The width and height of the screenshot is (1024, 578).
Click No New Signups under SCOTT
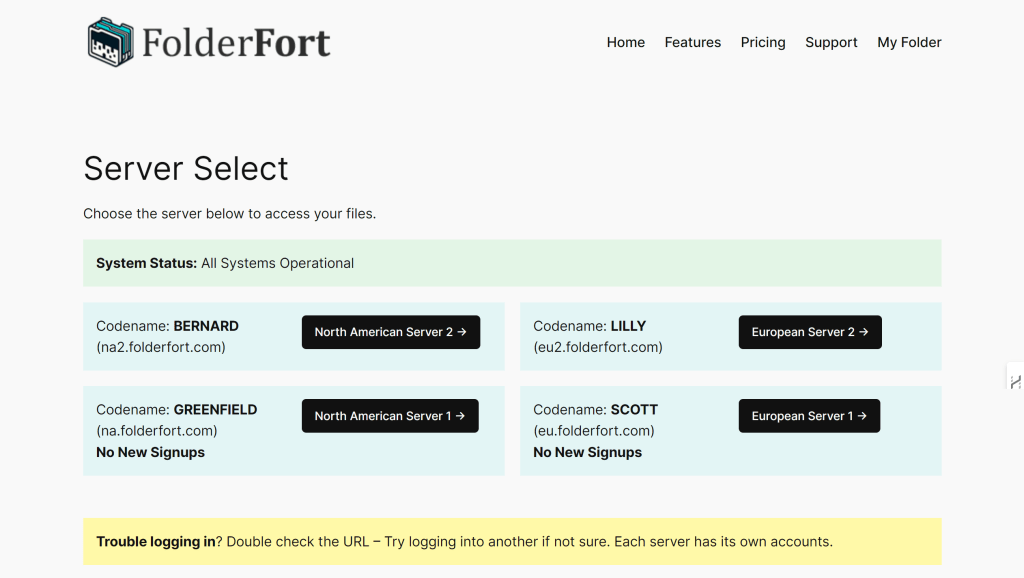pos(587,452)
